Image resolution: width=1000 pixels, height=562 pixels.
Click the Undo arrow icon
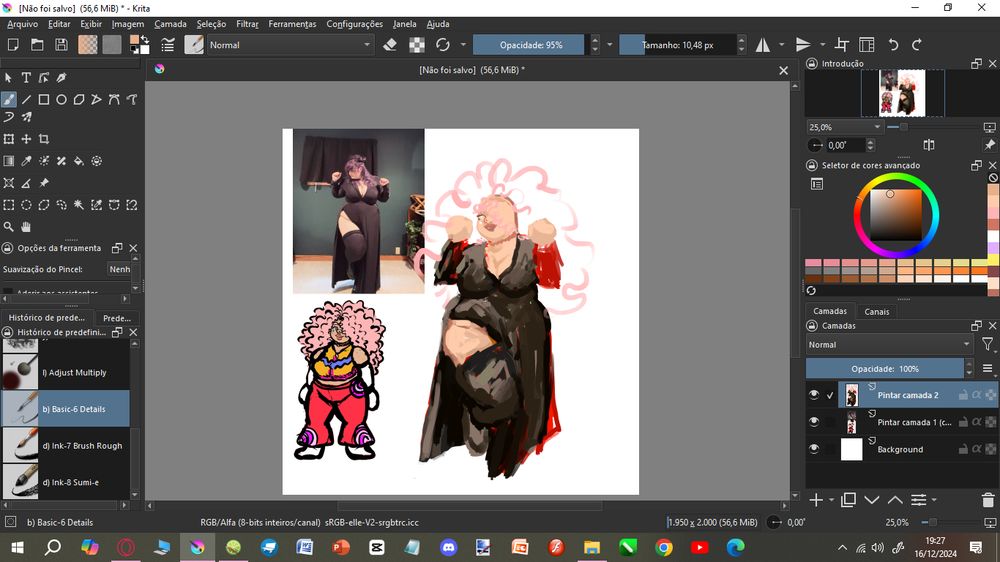tap(893, 45)
